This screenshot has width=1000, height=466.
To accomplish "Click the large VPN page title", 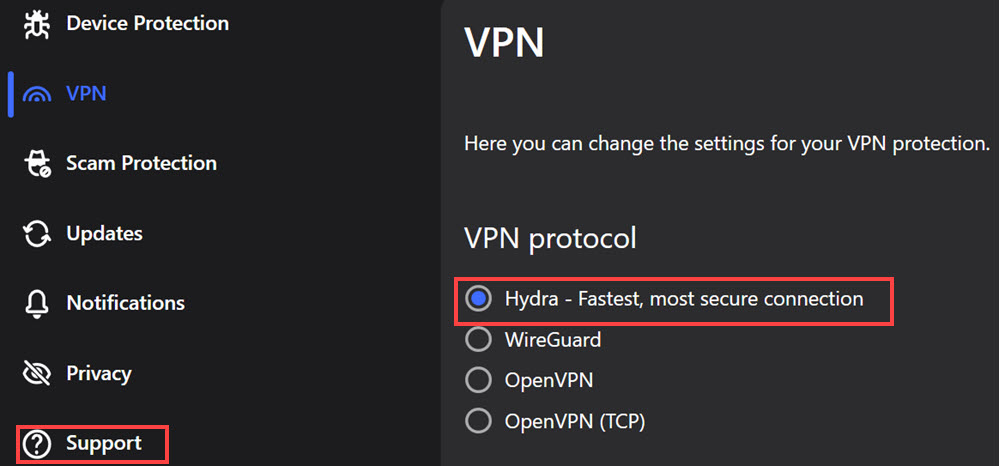I will (x=504, y=43).
